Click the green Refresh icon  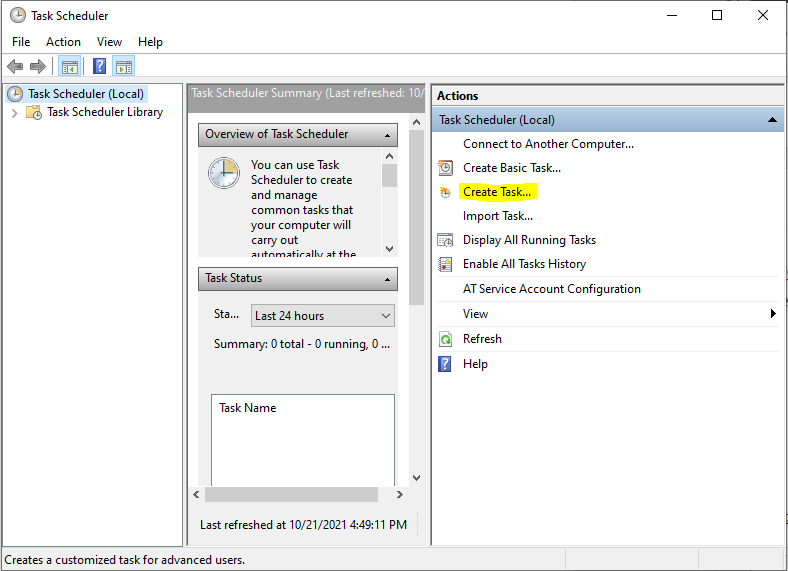(445, 339)
